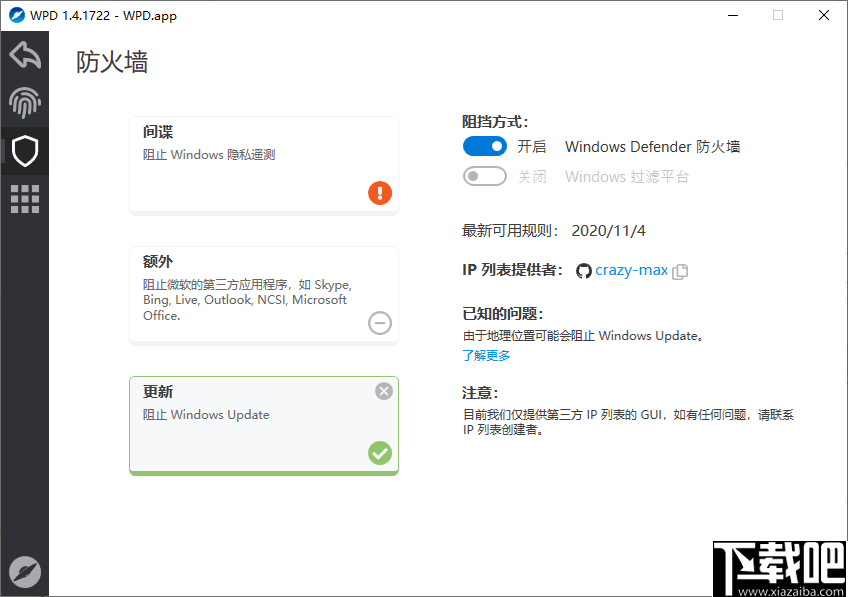848x597 pixels.
Task: Dismiss the 更新 card via its X button
Action: 383,391
